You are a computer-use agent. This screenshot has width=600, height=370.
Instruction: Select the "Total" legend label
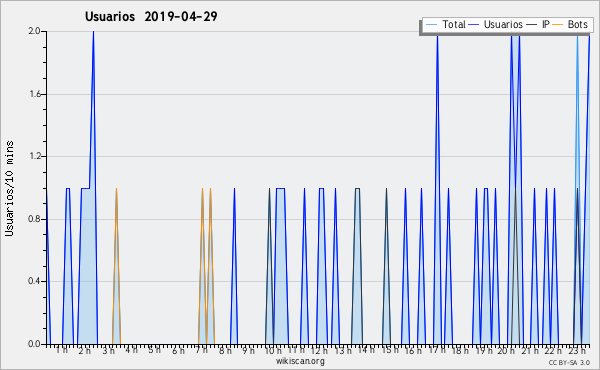454,24
